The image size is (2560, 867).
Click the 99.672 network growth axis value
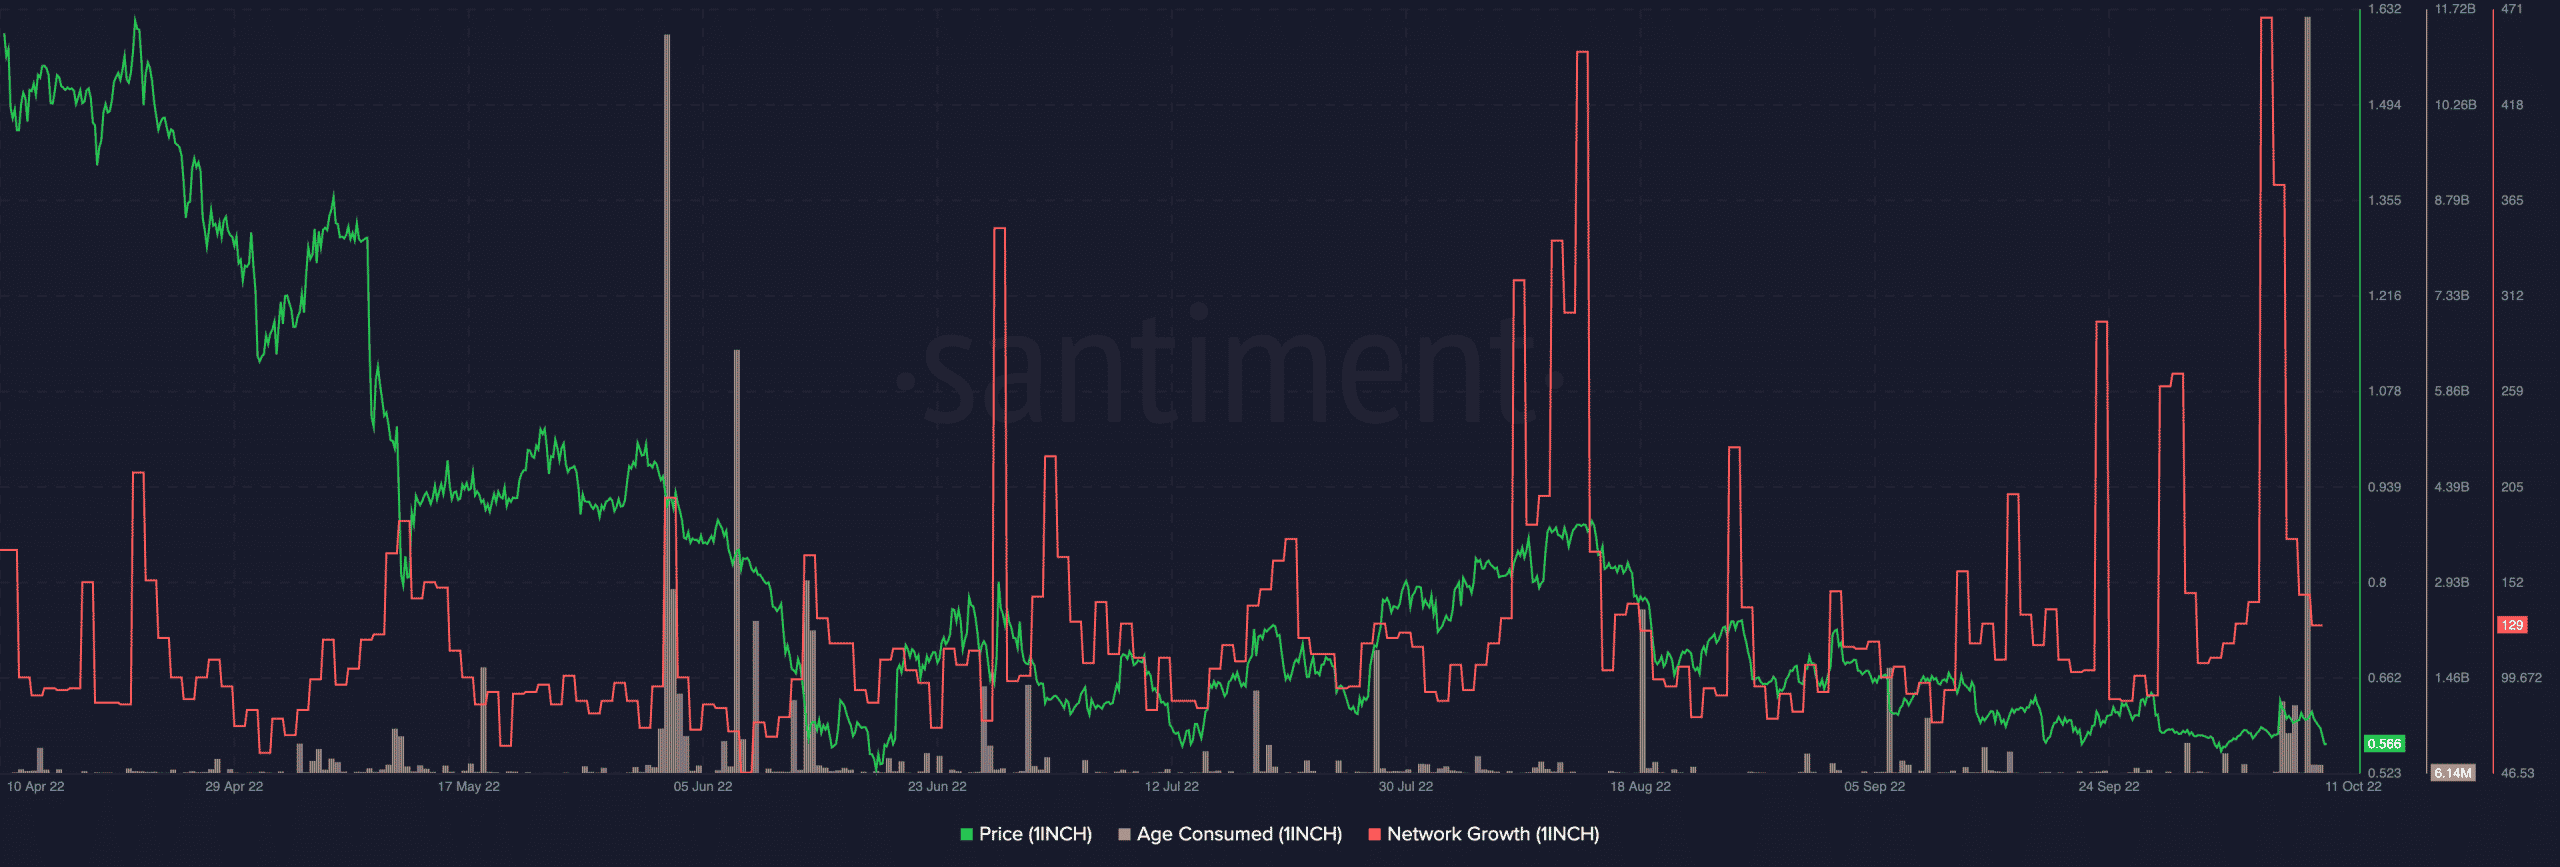point(2521,678)
